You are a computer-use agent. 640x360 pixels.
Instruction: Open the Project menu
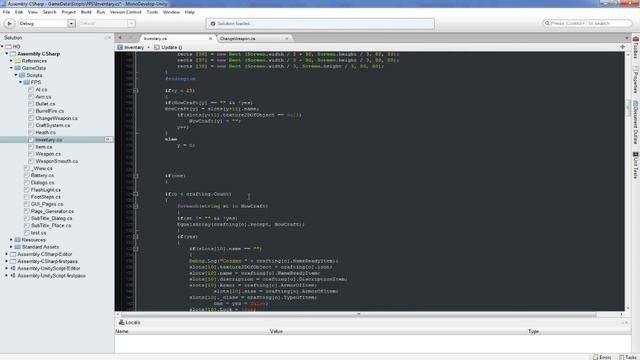click(69, 12)
